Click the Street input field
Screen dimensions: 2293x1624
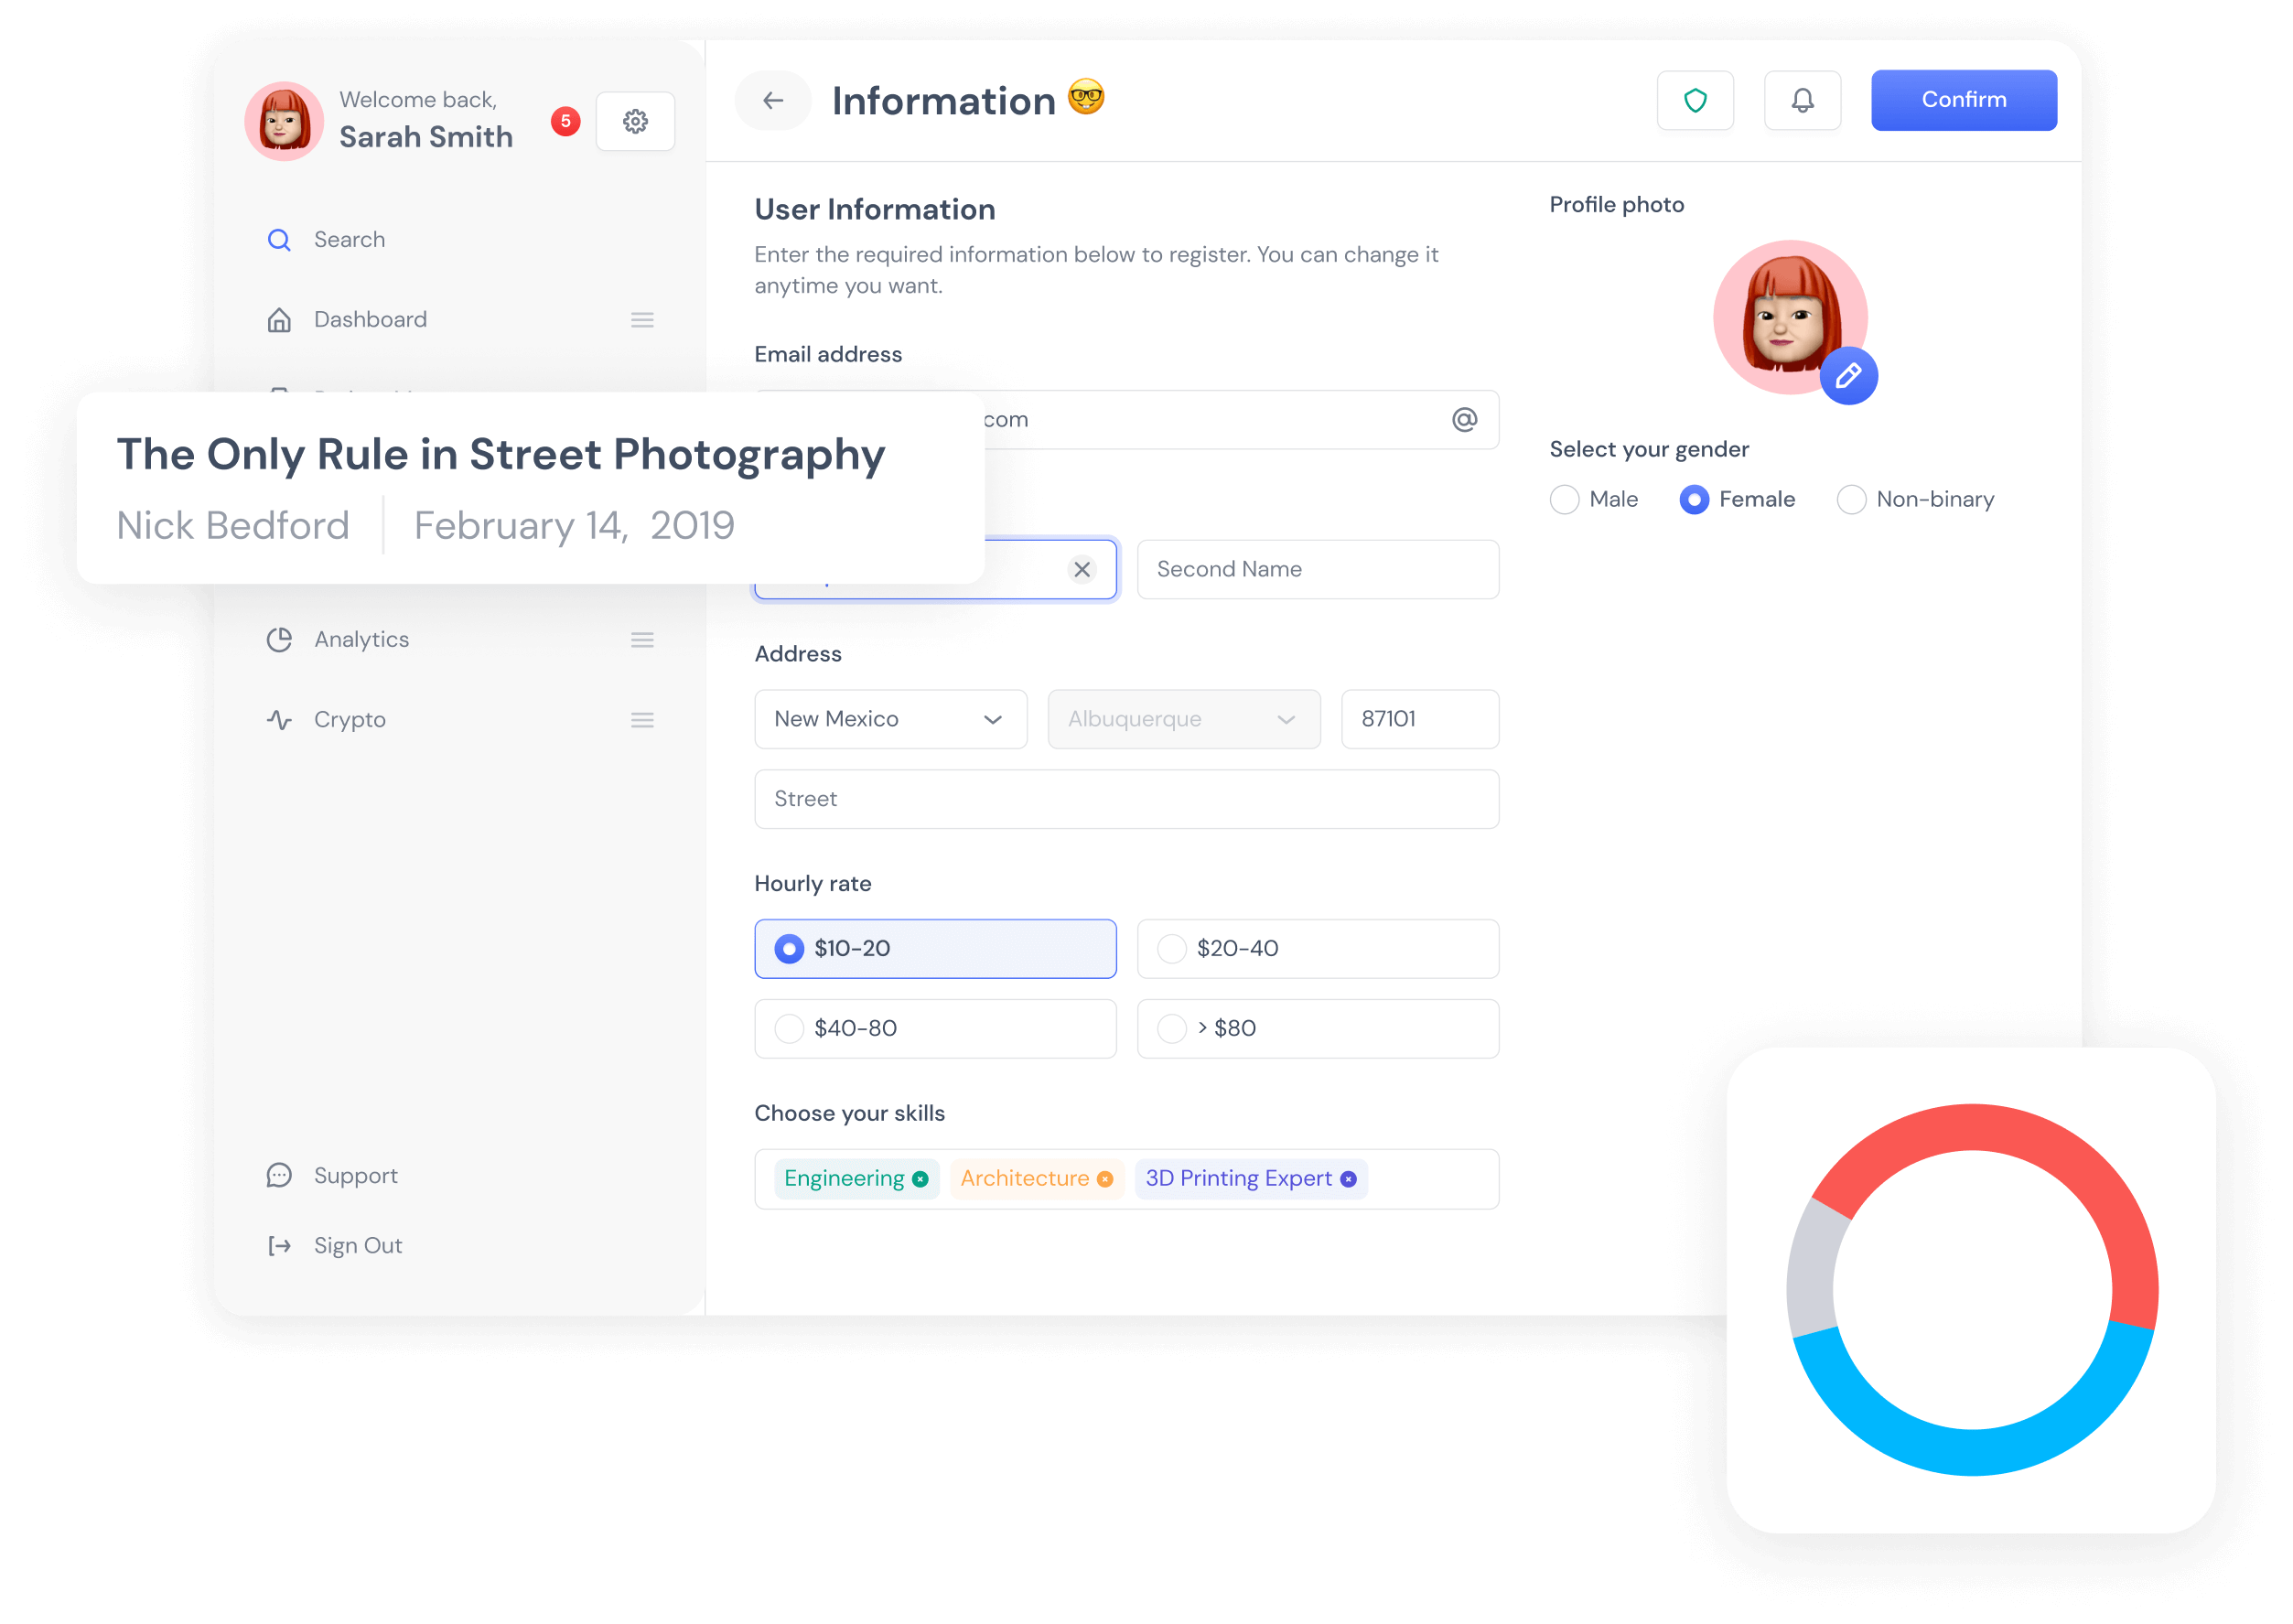click(x=1126, y=799)
